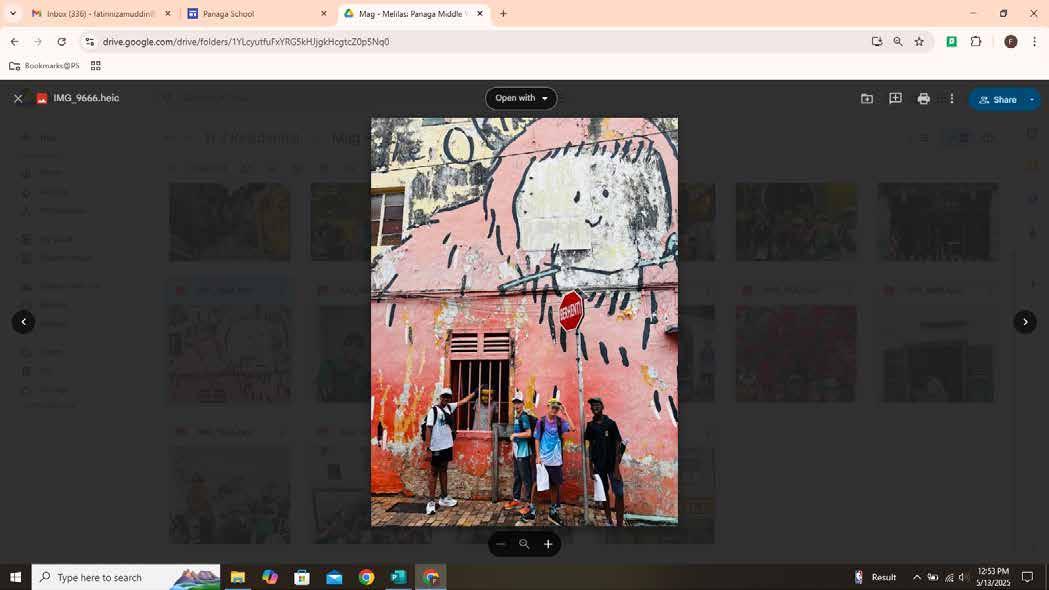The width and height of the screenshot is (1049, 590).
Task: Open Google Chrome taskbar icon
Action: point(366,577)
